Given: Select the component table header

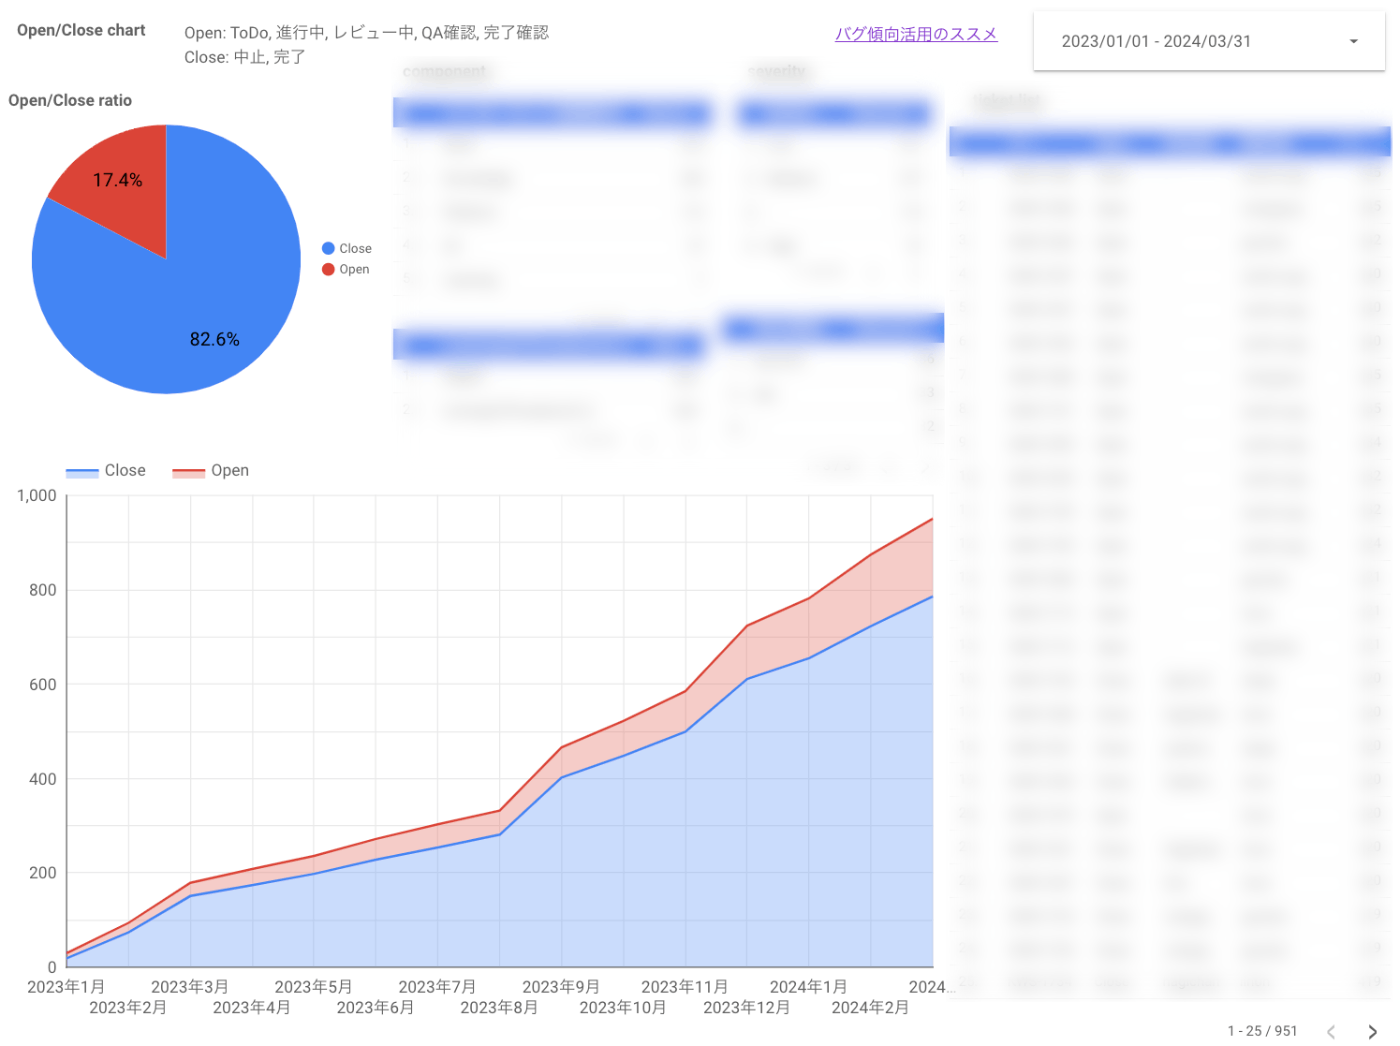Looking at the screenshot, I should click(551, 113).
